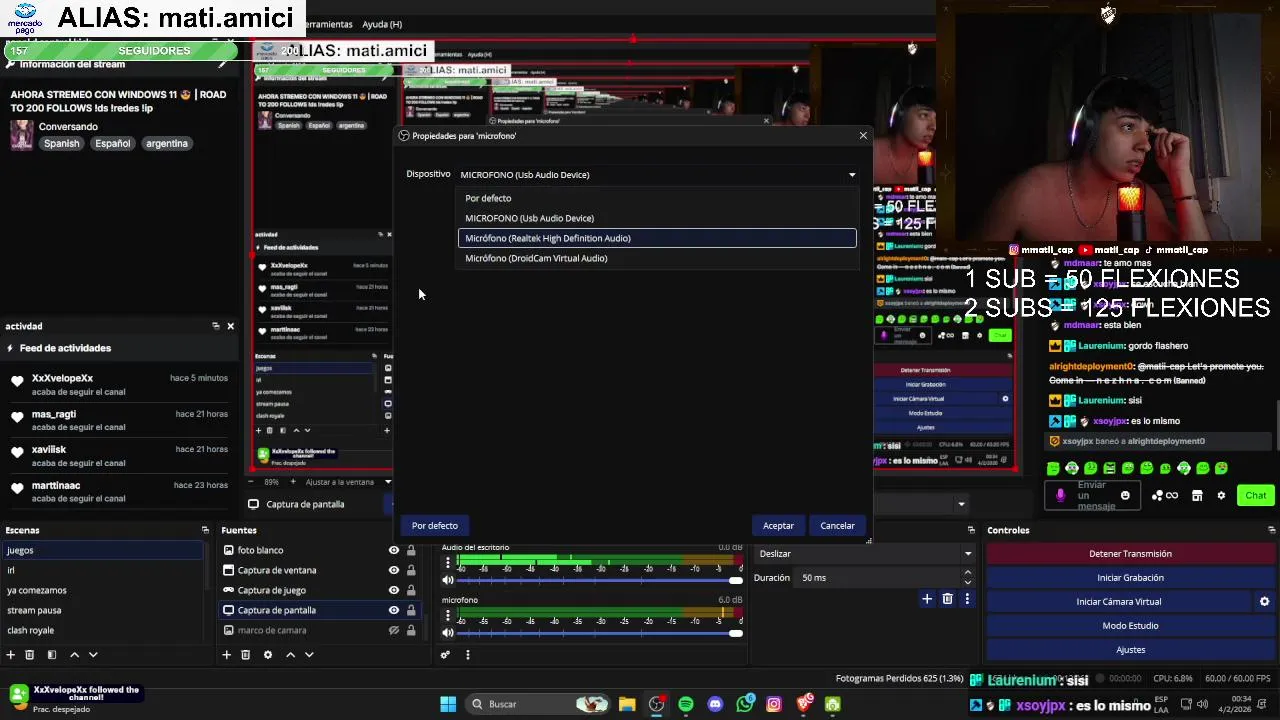Hide the Captura de pantalla source
Screen dimensions: 1280x720
(394, 610)
